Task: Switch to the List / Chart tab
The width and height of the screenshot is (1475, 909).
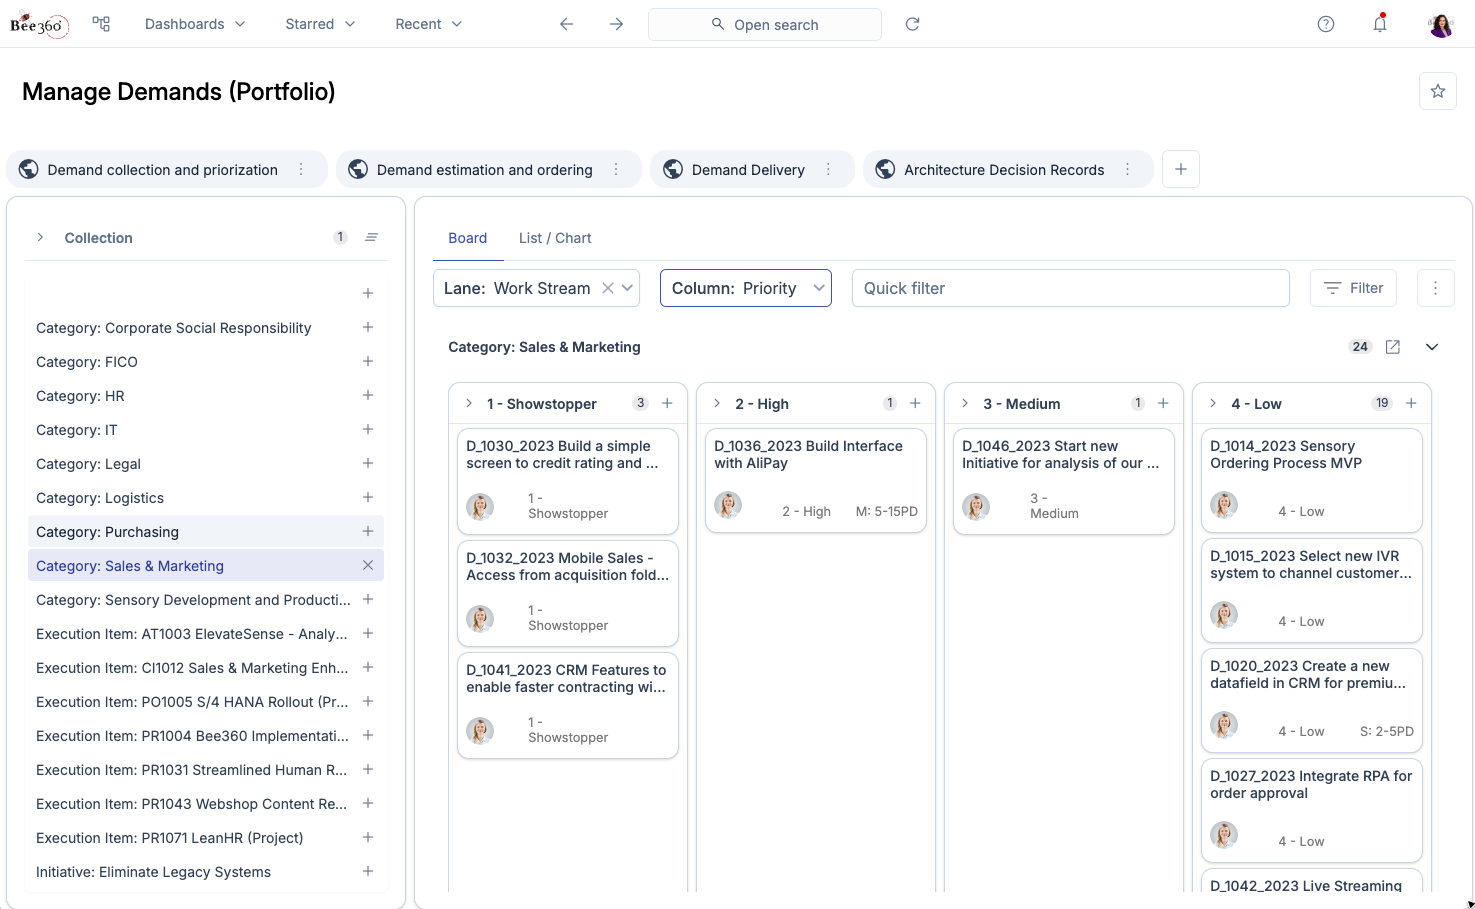Action: (x=554, y=238)
